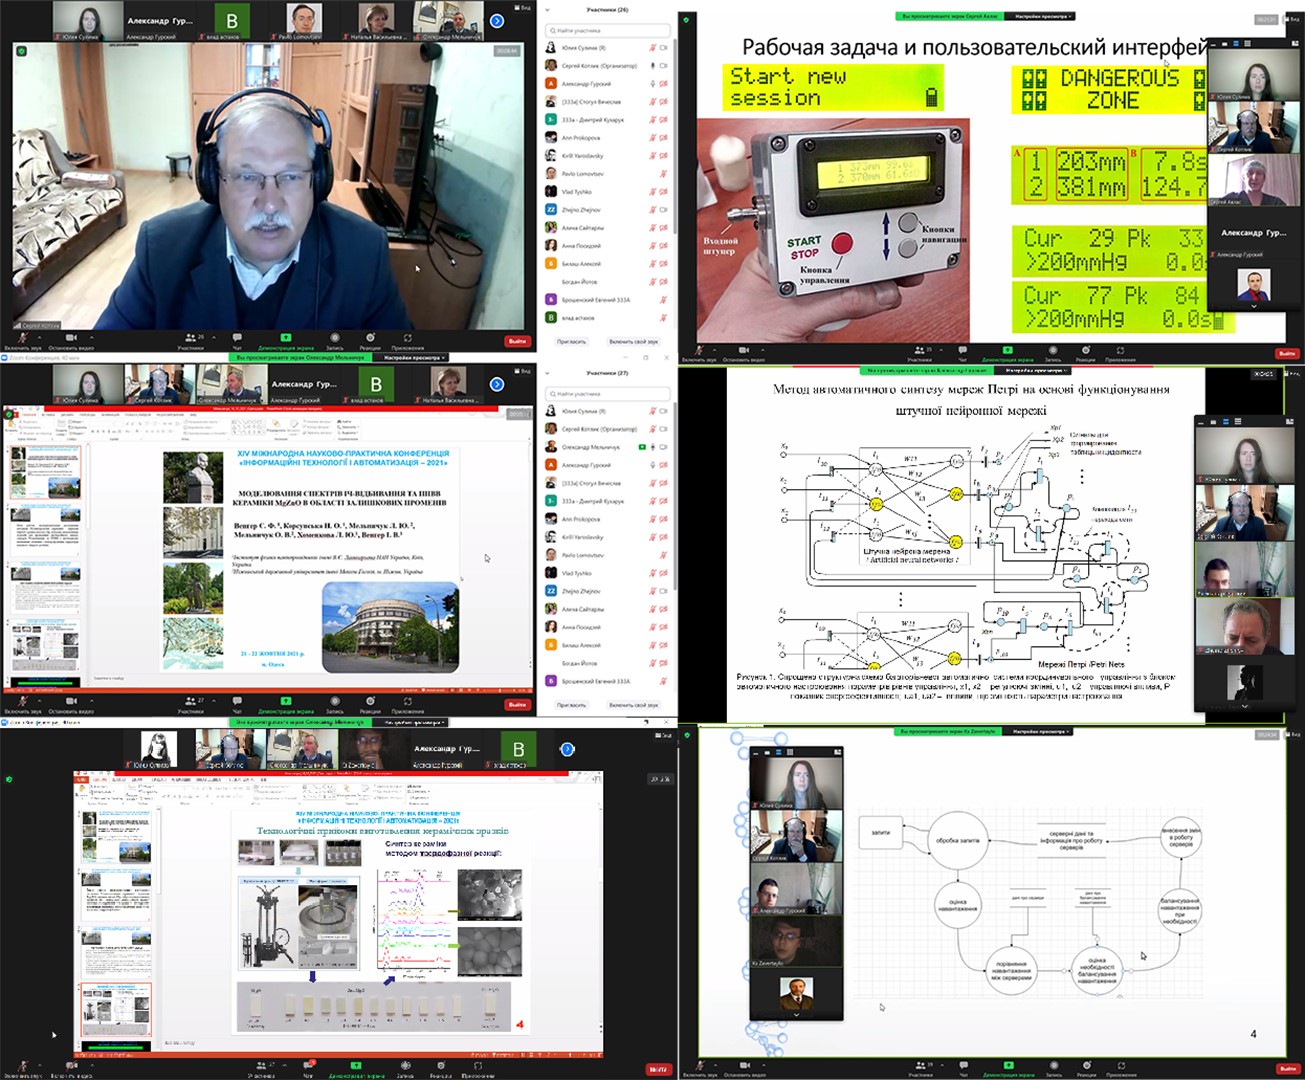Open Участники icon in speaker video window toolbar

click(190, 341)
